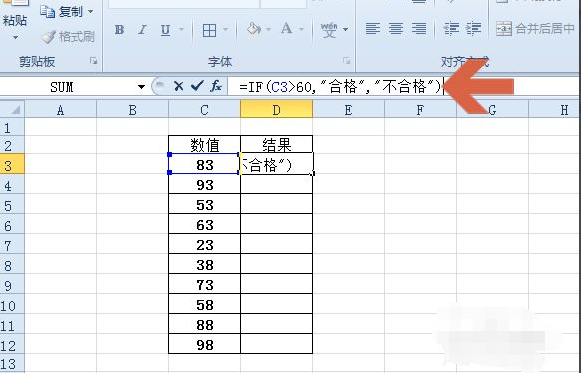
Task: Expand the Underline style dropdown
Action: point(182,29)
